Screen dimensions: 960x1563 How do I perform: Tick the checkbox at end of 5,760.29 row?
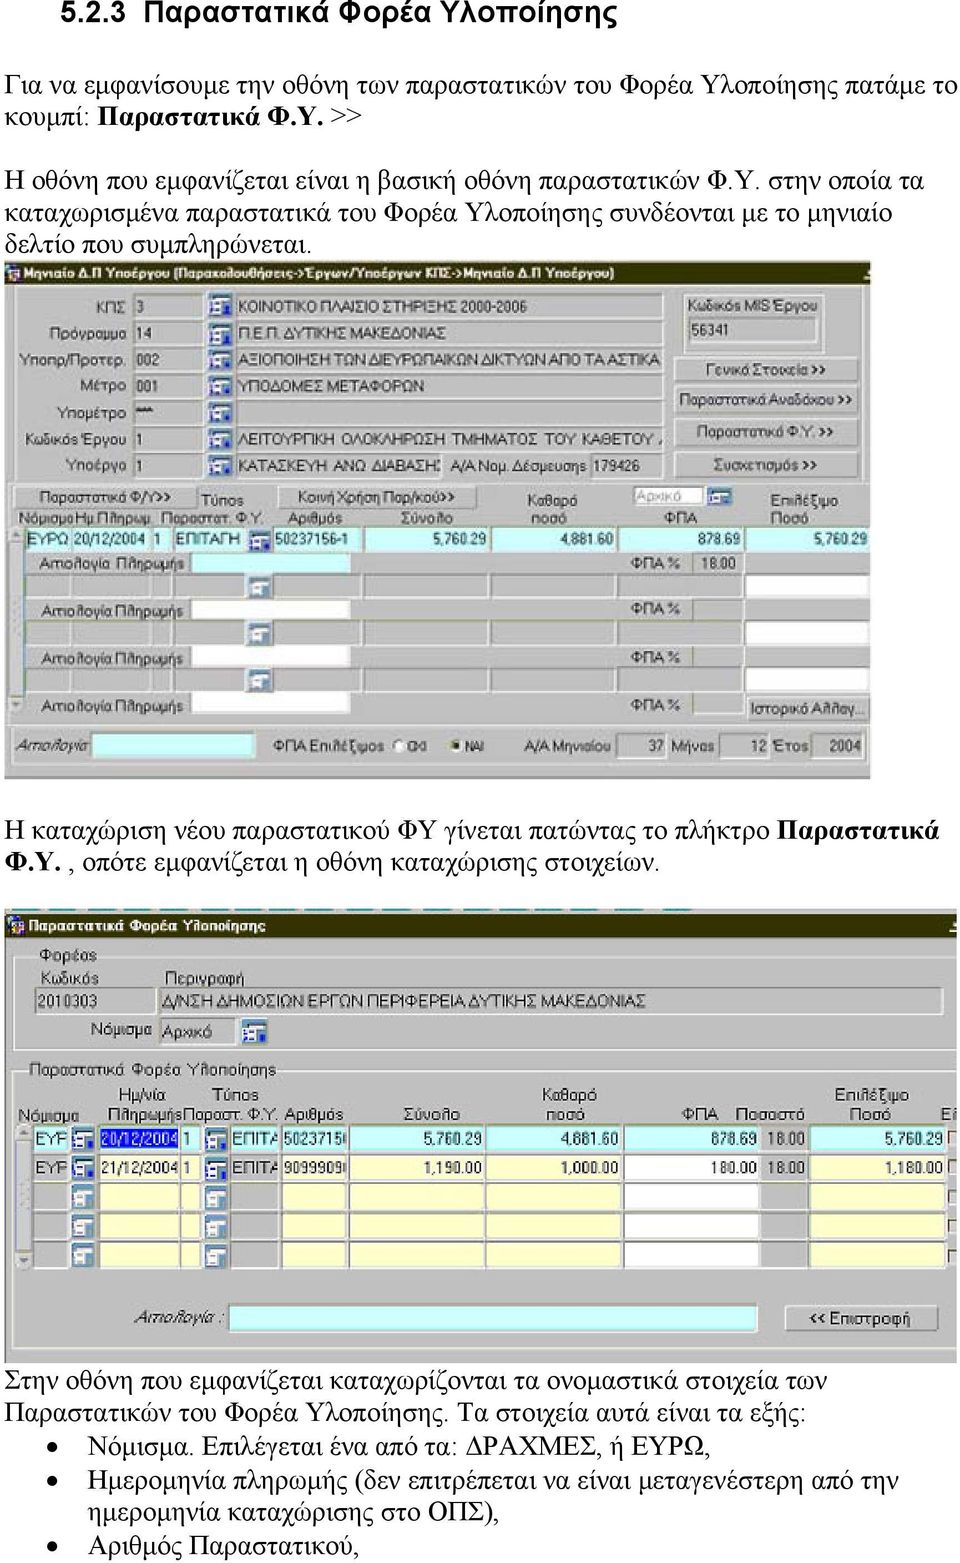click(x=951, y=1138)
